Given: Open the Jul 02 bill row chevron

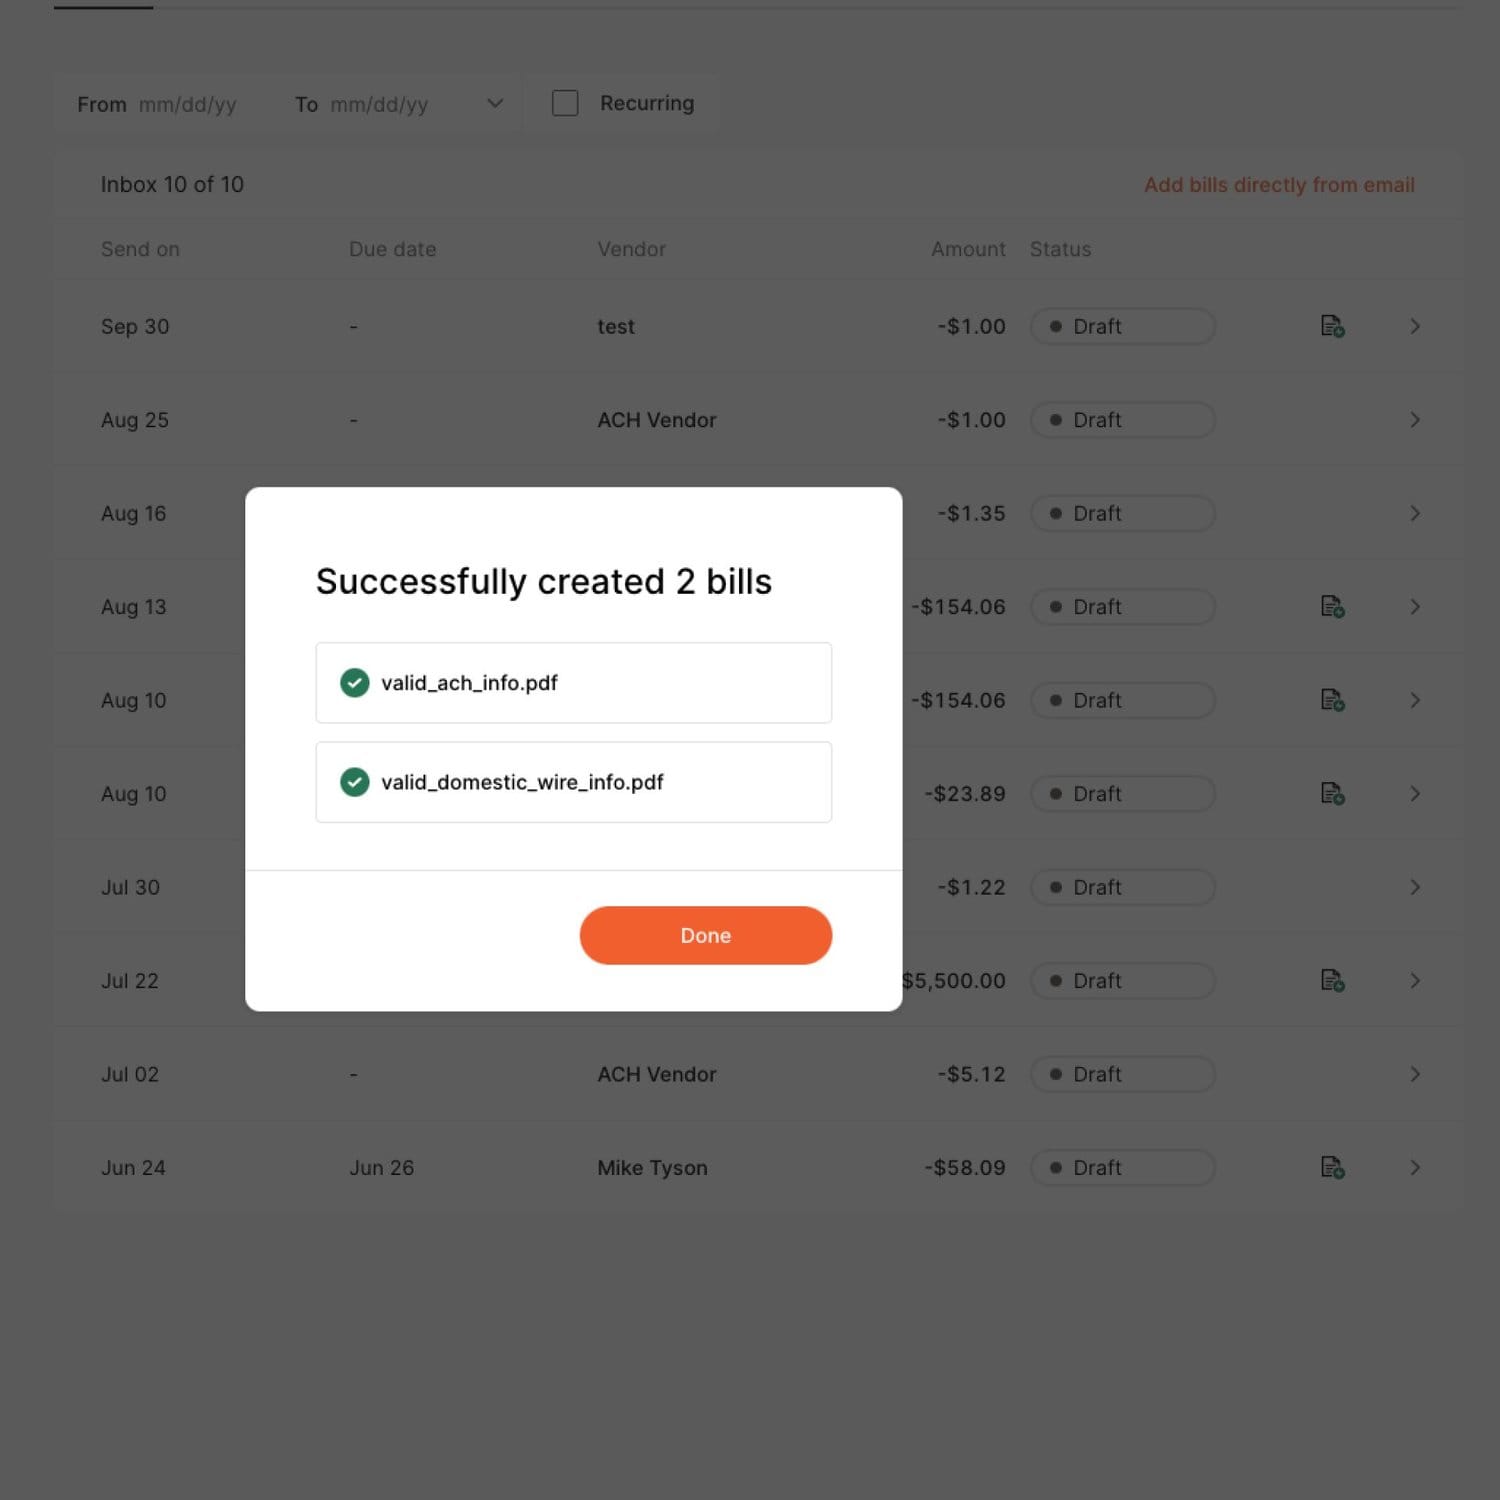Looking at the screenshot, I should [1415, 1074].
